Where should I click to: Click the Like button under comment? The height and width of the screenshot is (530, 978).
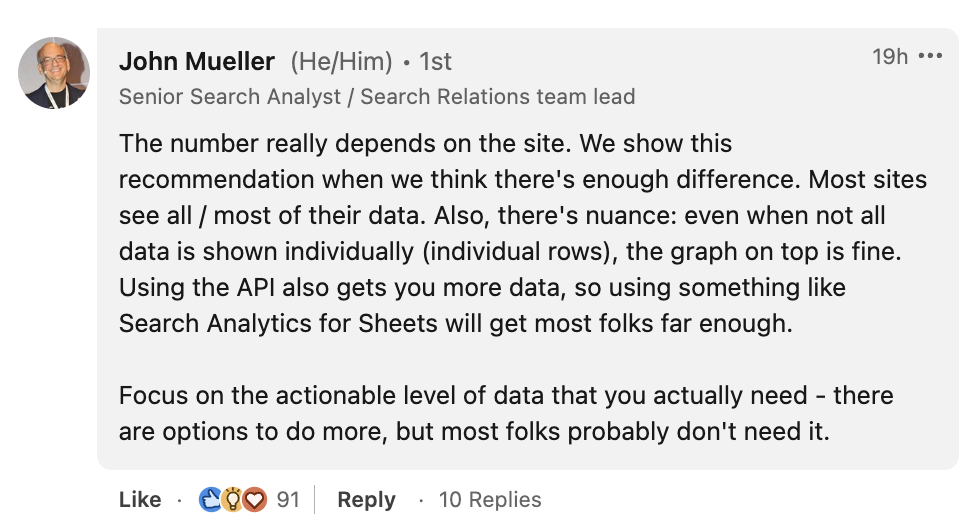140,499
